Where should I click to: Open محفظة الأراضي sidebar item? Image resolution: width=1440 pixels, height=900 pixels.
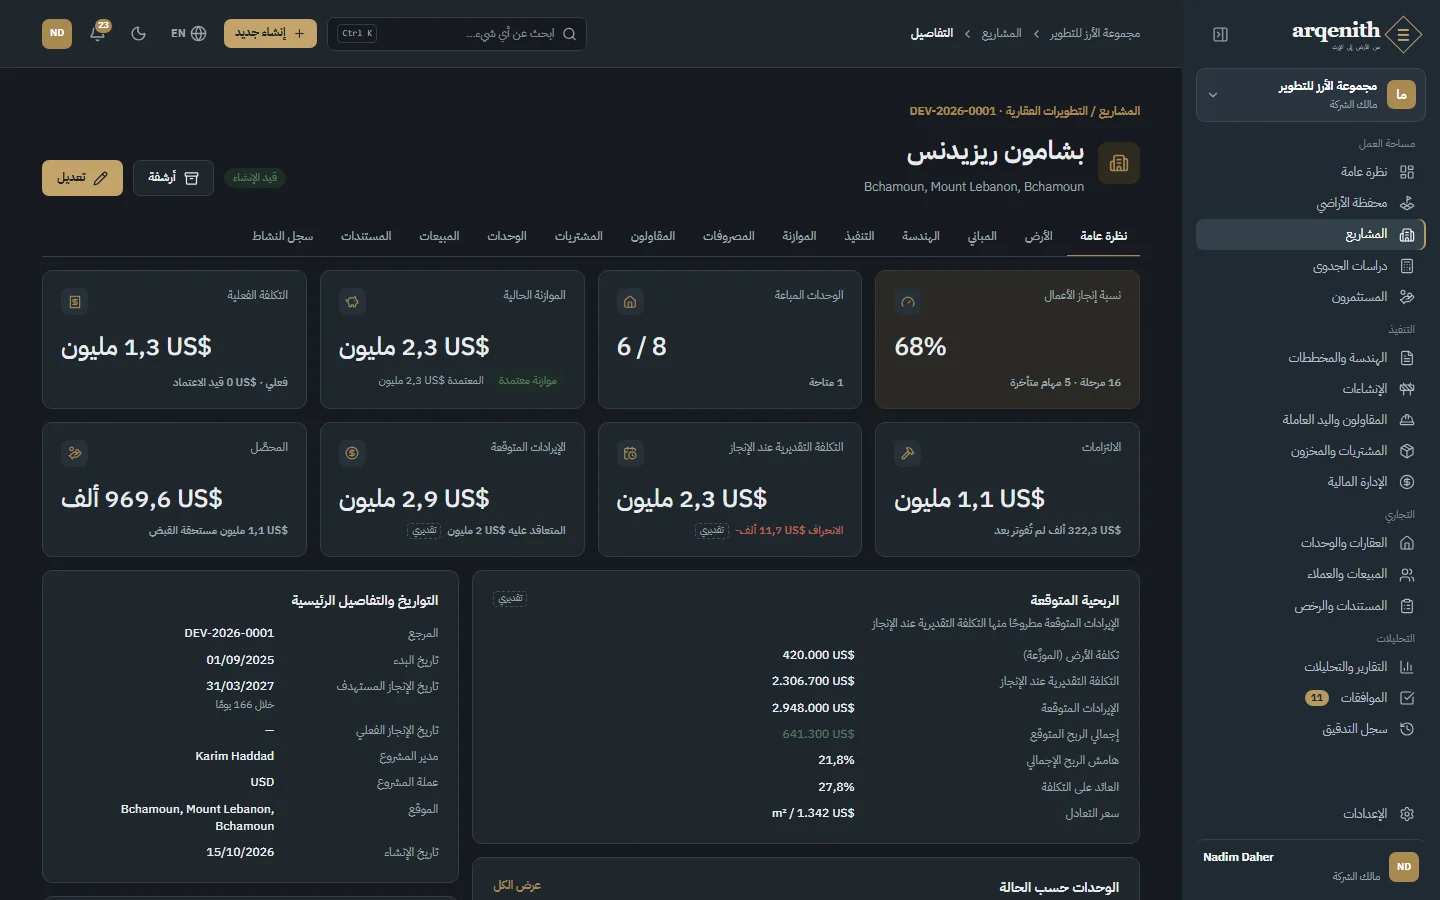(1311, 203)
